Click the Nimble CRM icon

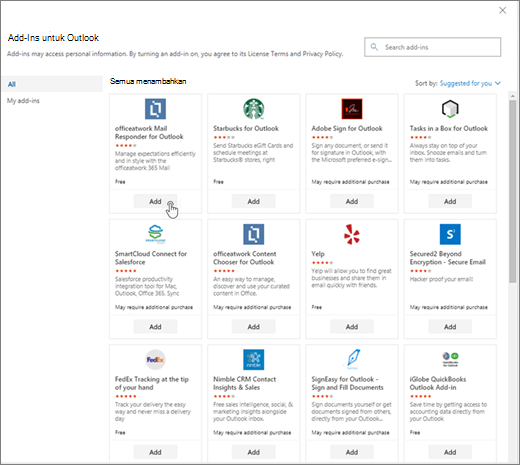(254, 360)
